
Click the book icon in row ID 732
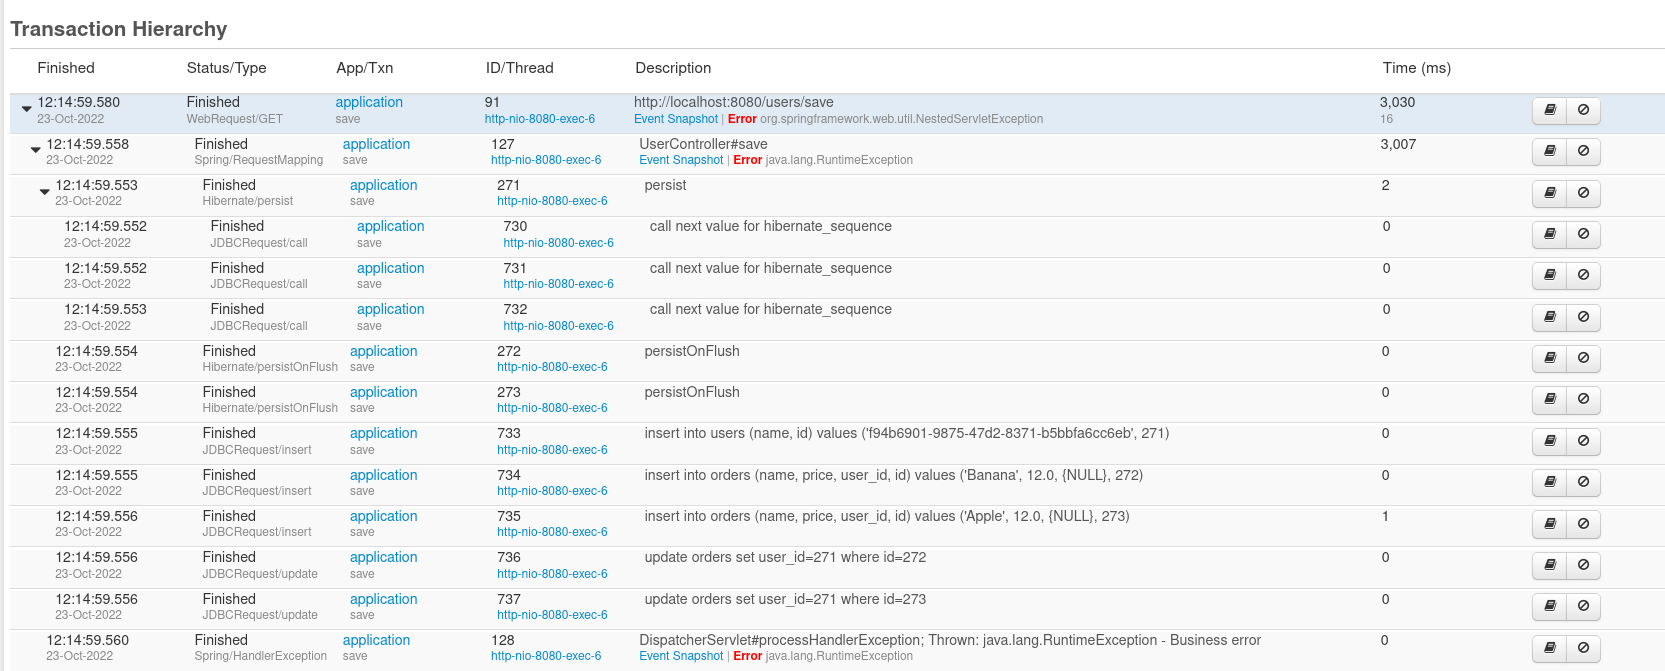[x=1550, y=317]
